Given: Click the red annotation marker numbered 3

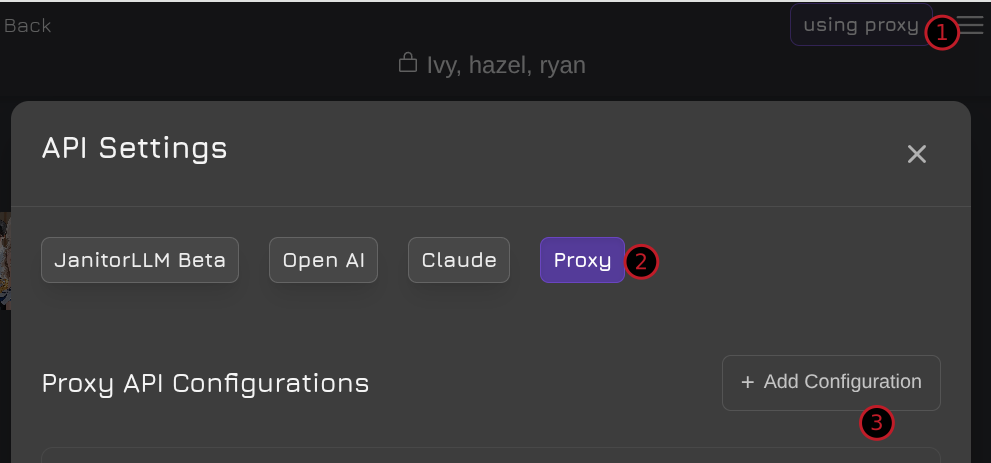Looking at the screenshot, I should pyautogui.click(x=877, y=423).
